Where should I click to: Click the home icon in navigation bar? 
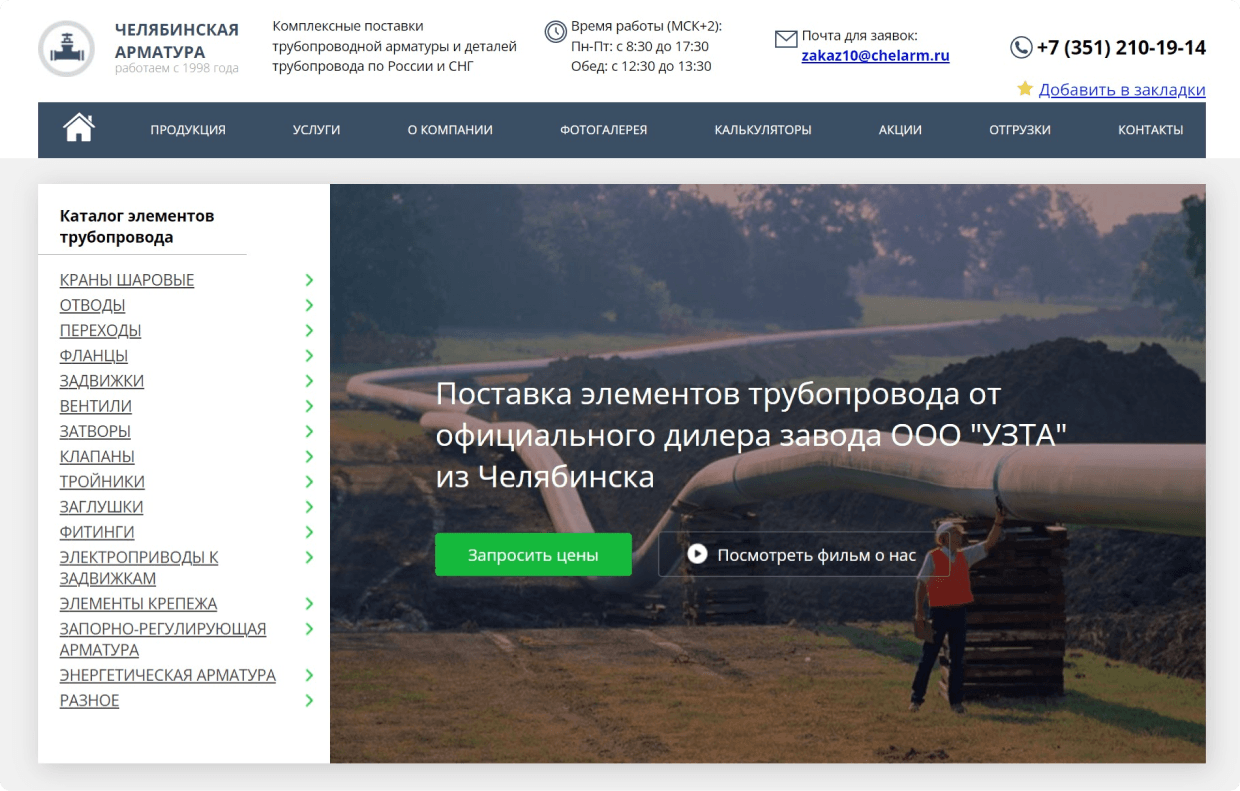78,128
